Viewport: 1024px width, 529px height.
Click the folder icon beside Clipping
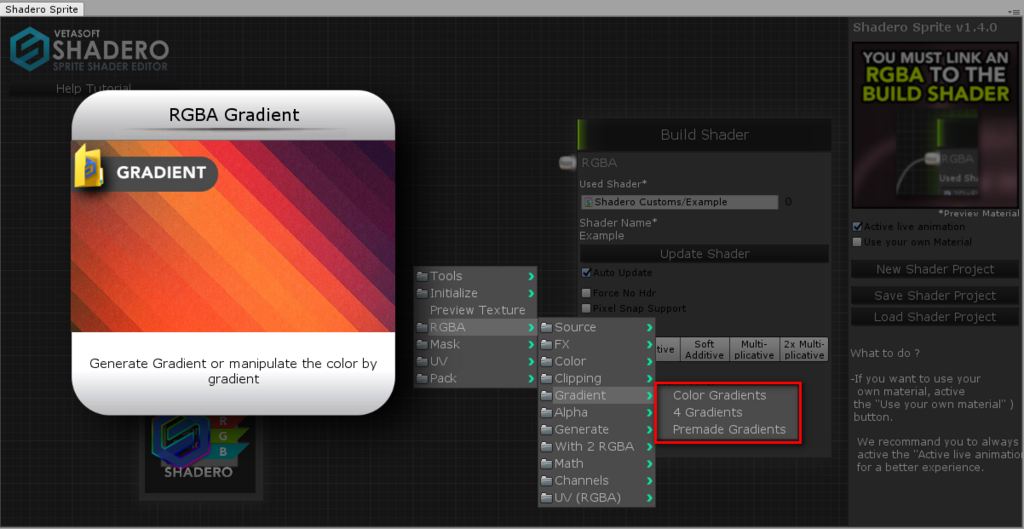[547, 378]
